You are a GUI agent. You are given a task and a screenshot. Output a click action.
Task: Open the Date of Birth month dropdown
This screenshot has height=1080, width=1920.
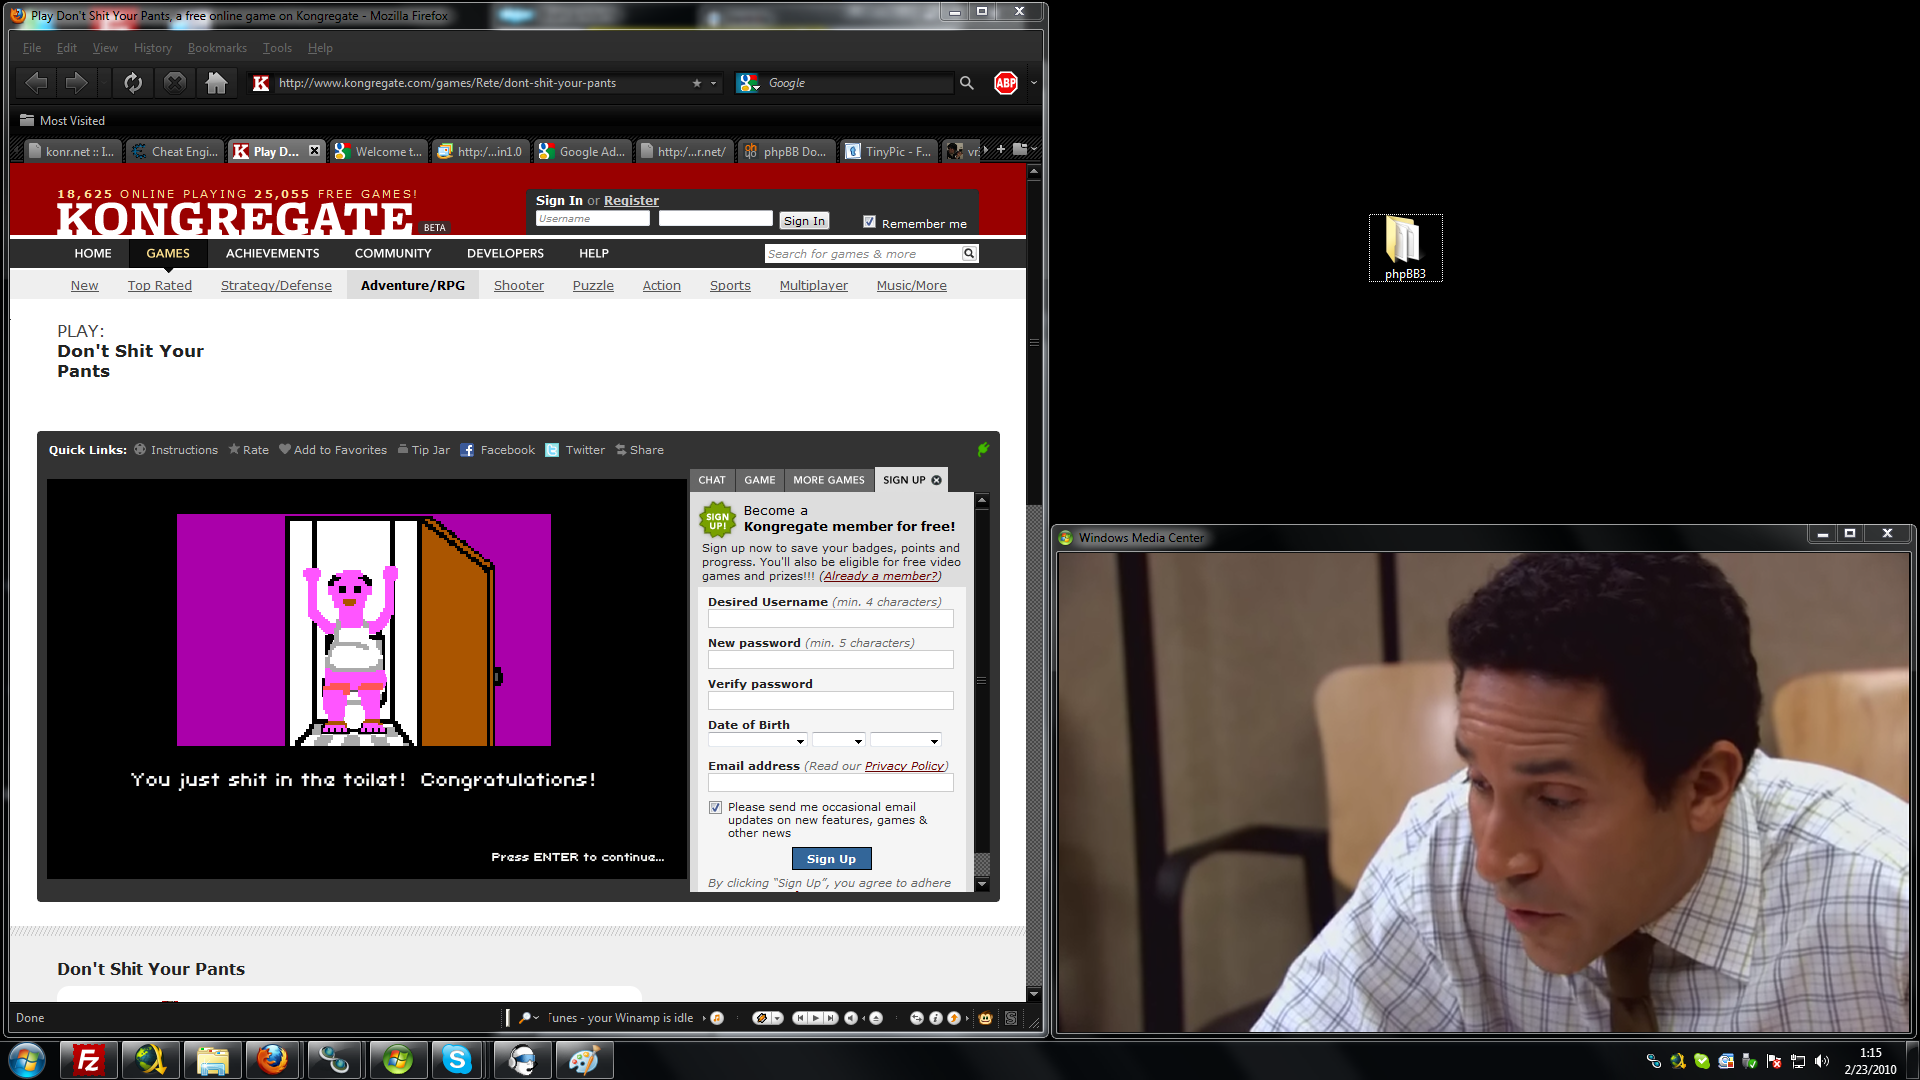[757, 741]
